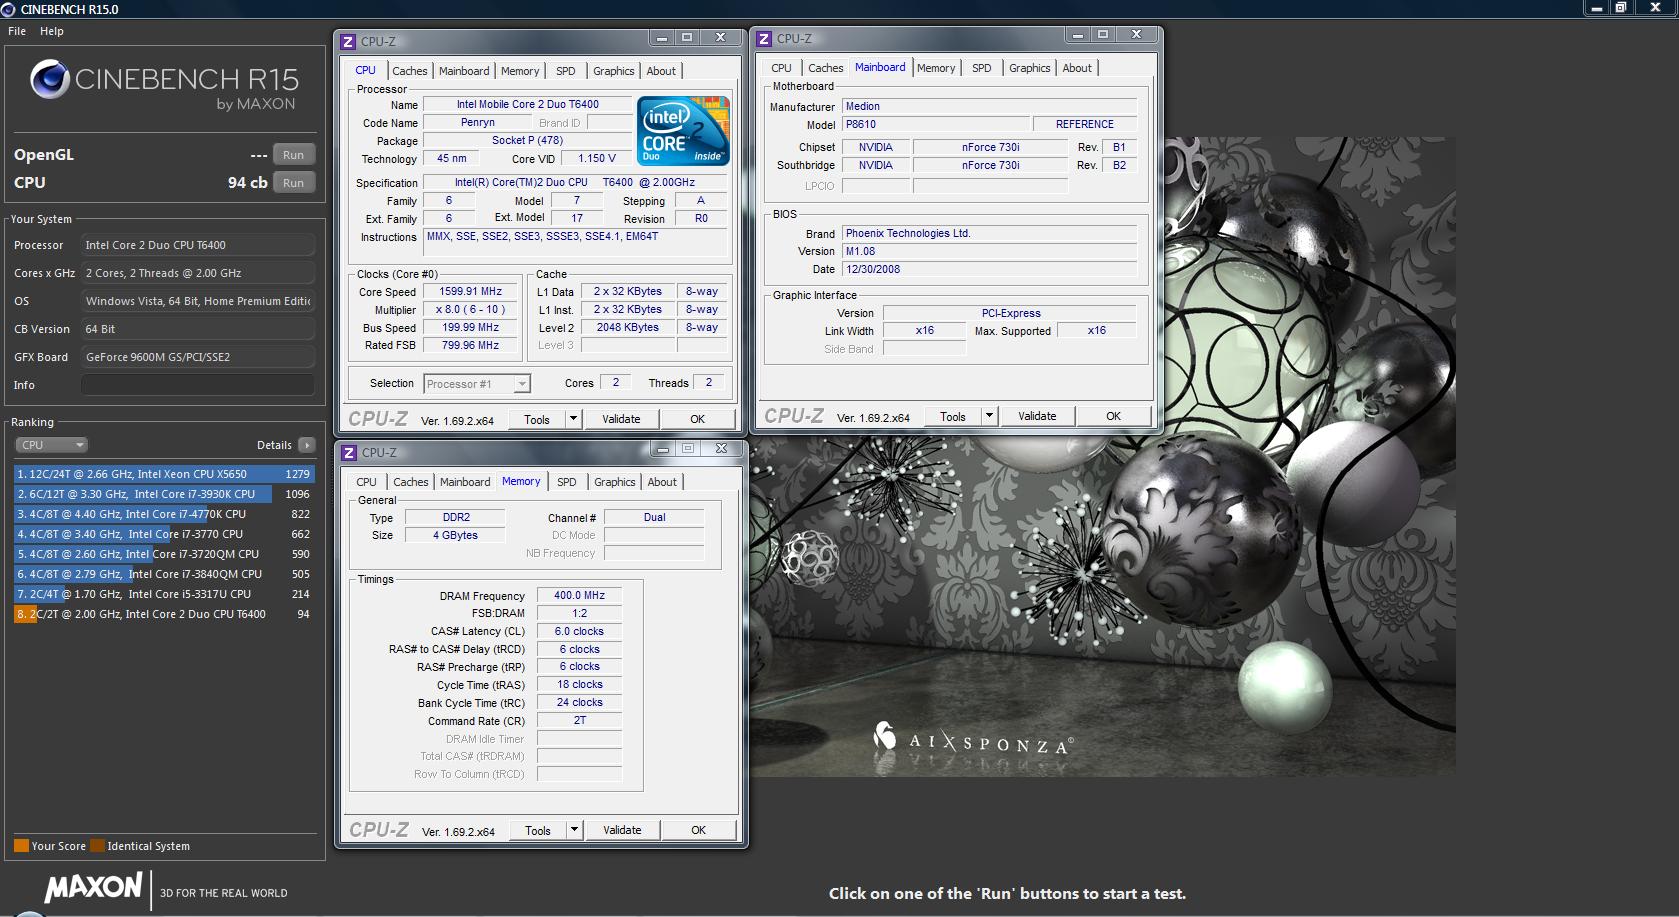Click the Core Speed value 1599.91 MHz
This screenshot has width=1679, height=917.
(470, 291)
